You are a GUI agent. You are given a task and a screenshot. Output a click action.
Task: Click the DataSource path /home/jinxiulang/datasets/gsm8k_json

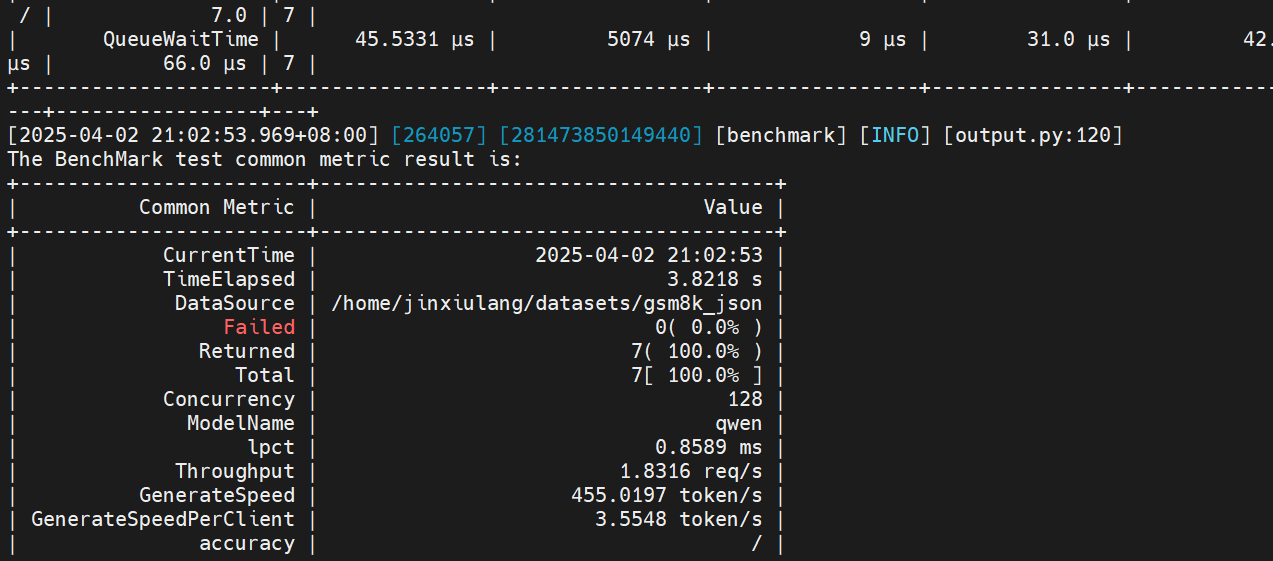(546, 303)
